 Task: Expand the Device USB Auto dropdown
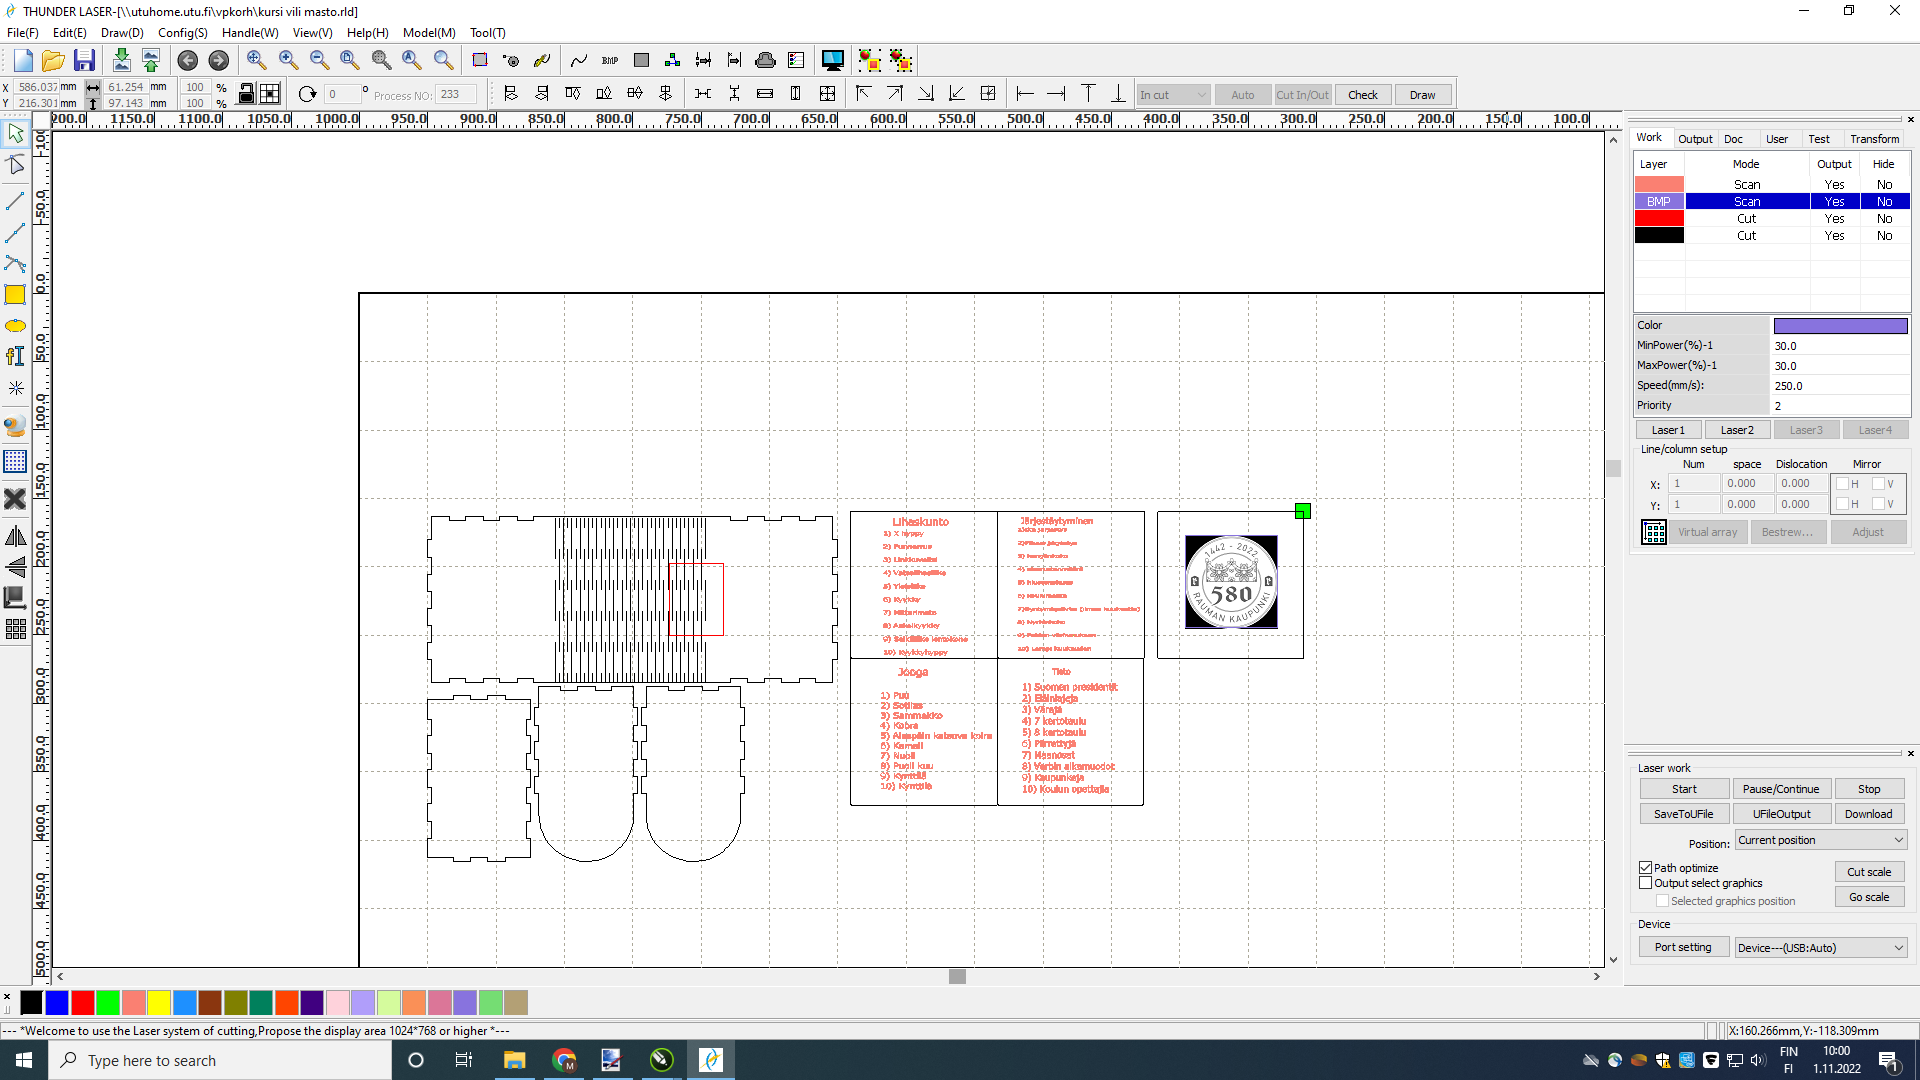tap(1820, 948)
